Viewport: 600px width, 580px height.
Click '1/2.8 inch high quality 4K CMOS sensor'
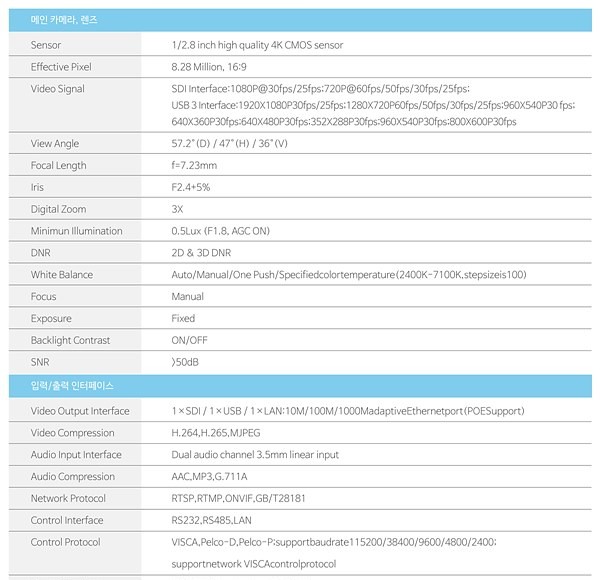click(257, 45)
